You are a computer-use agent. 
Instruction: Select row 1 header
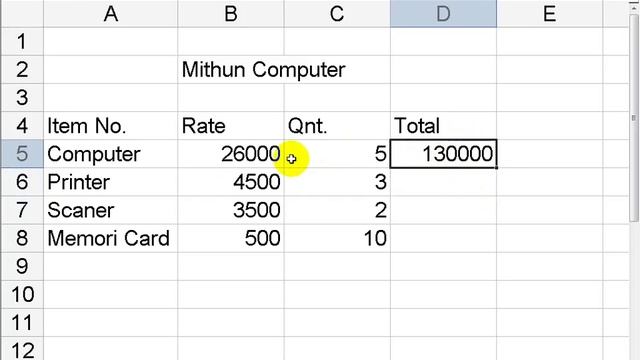(22, 42)
